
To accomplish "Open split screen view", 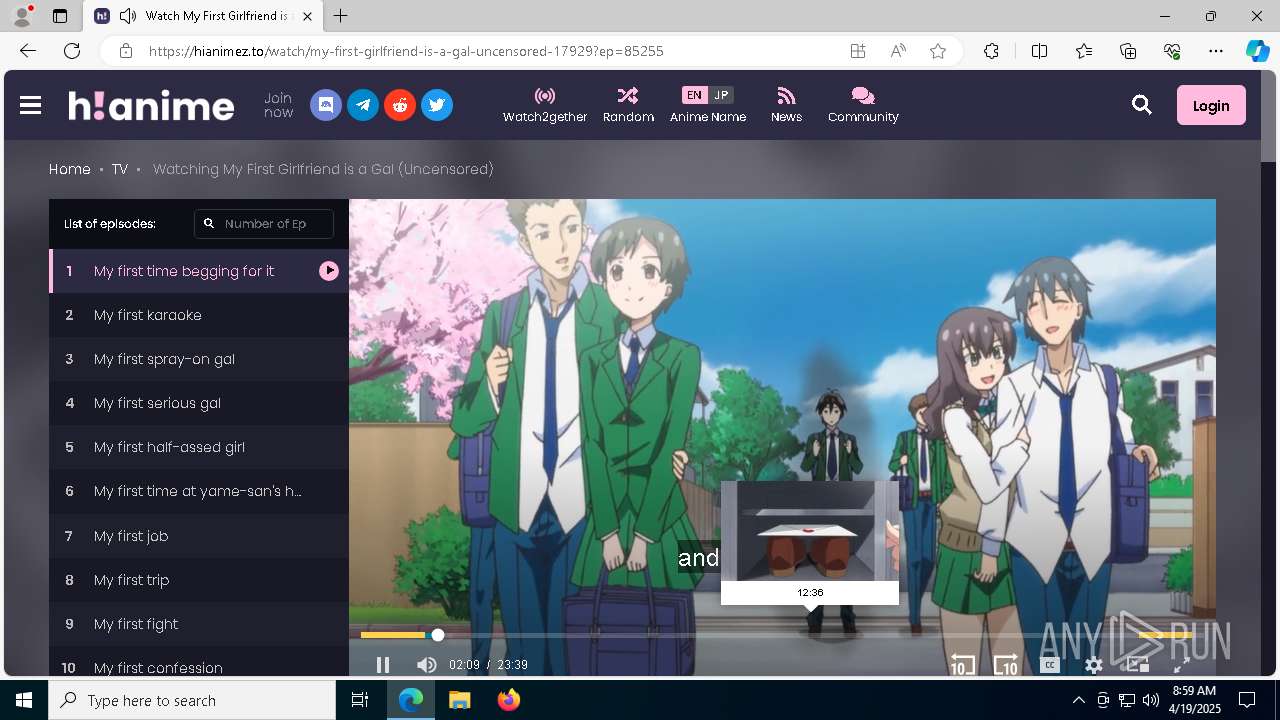I will click(x=1039, y=51).
